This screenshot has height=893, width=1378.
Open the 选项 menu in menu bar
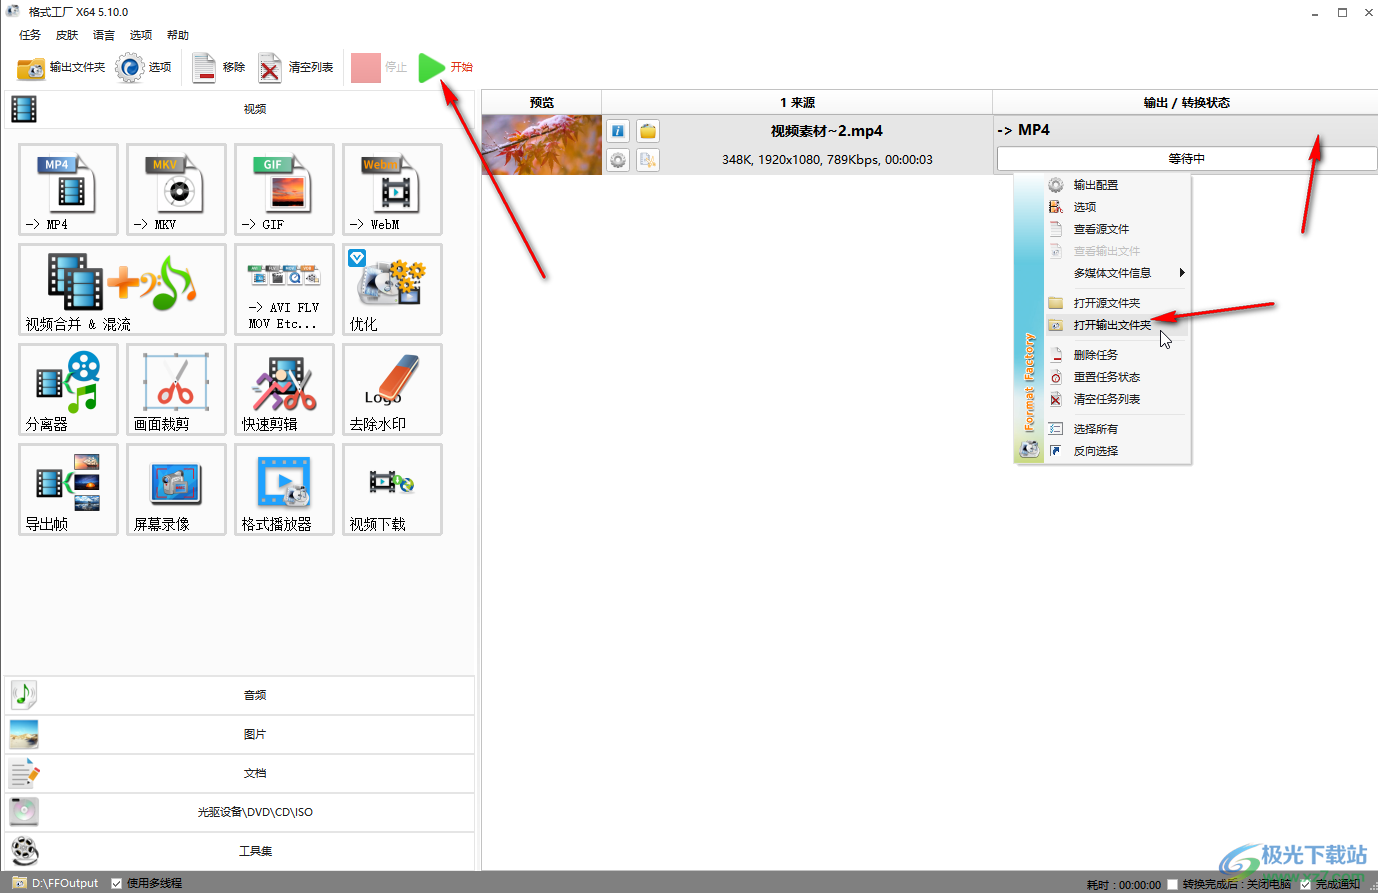click(141, 35)
